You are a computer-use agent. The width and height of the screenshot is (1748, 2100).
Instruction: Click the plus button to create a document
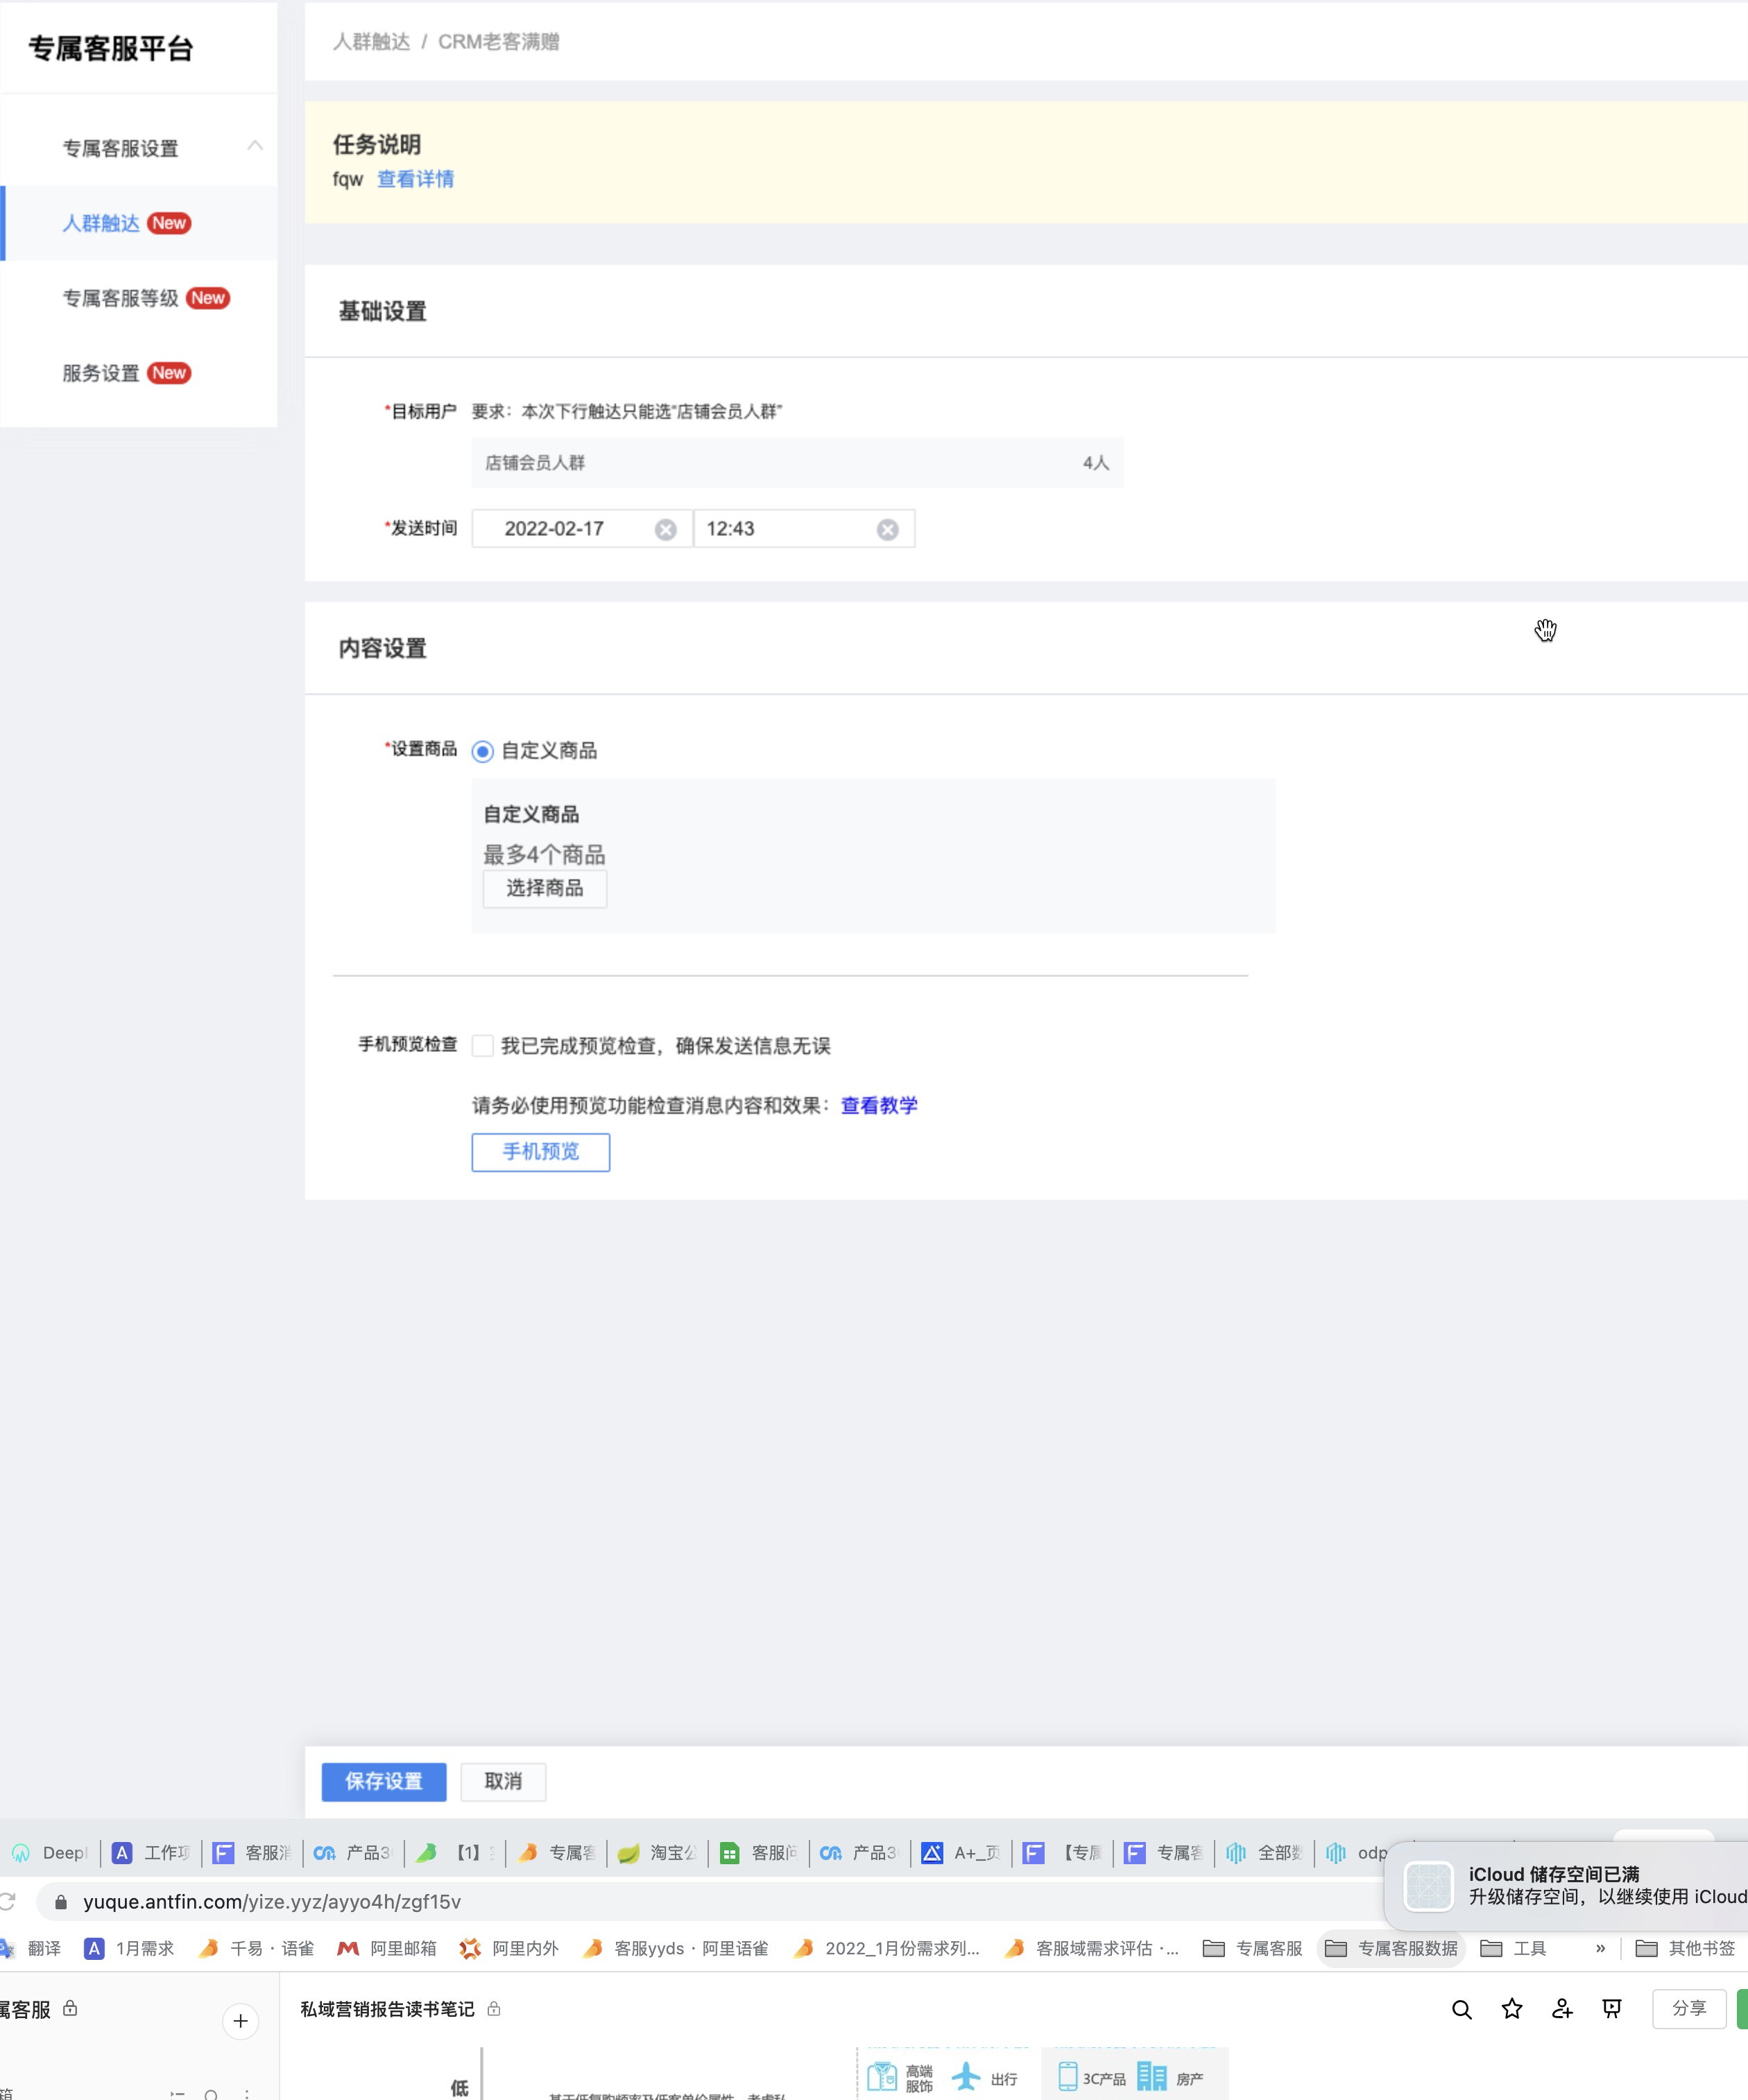[x=240, y=2021]
